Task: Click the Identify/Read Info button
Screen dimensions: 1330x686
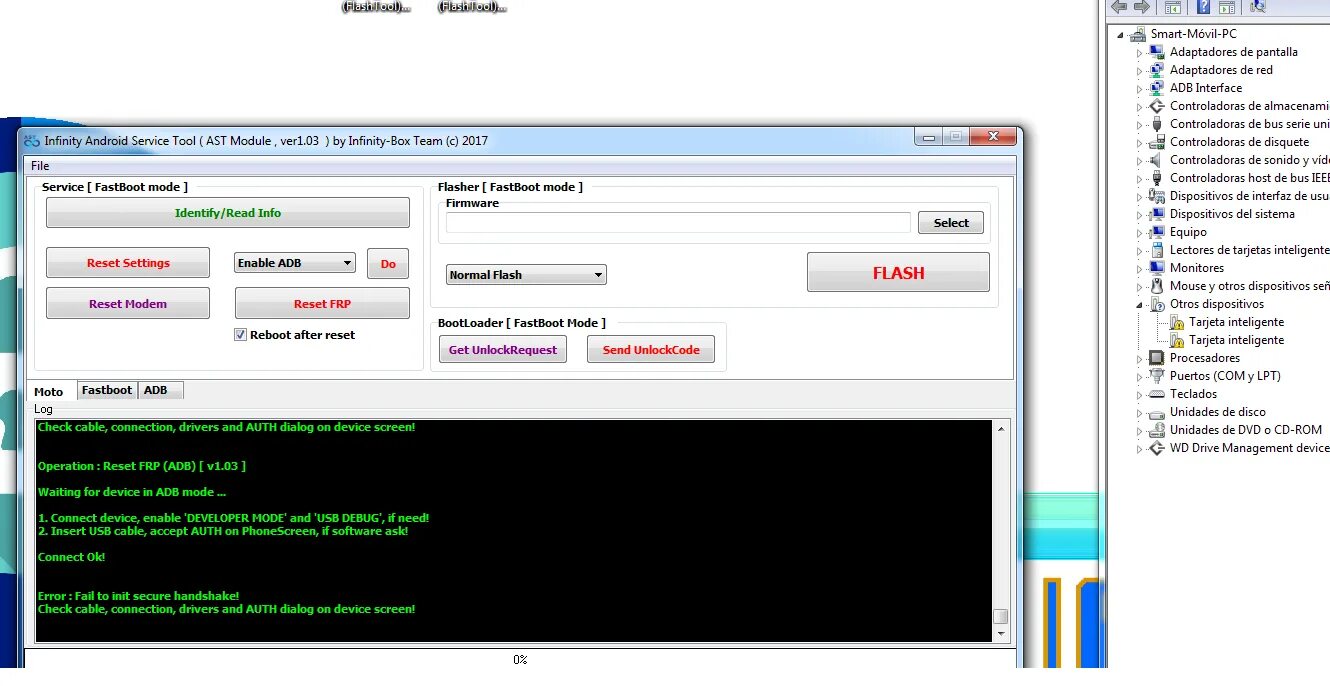Action: tap(228, 213)
